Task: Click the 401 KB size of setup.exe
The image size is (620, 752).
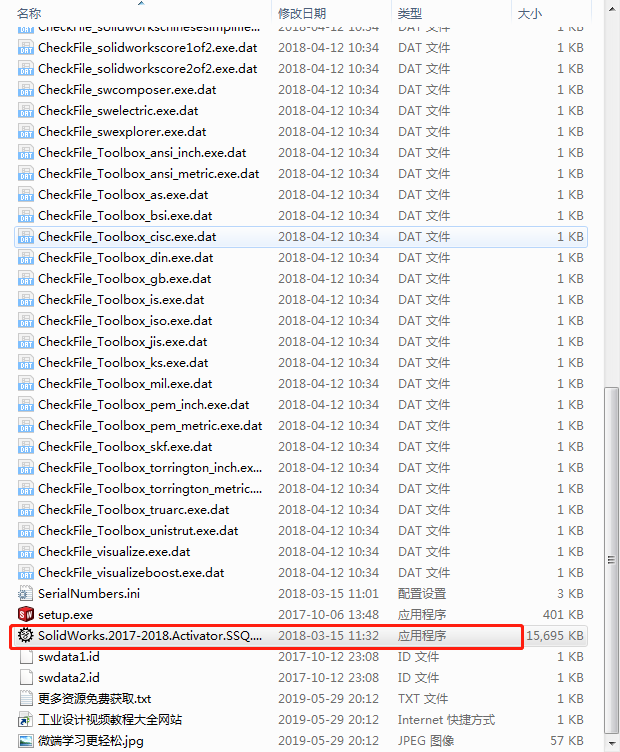Action: click(x=563, y=615)
